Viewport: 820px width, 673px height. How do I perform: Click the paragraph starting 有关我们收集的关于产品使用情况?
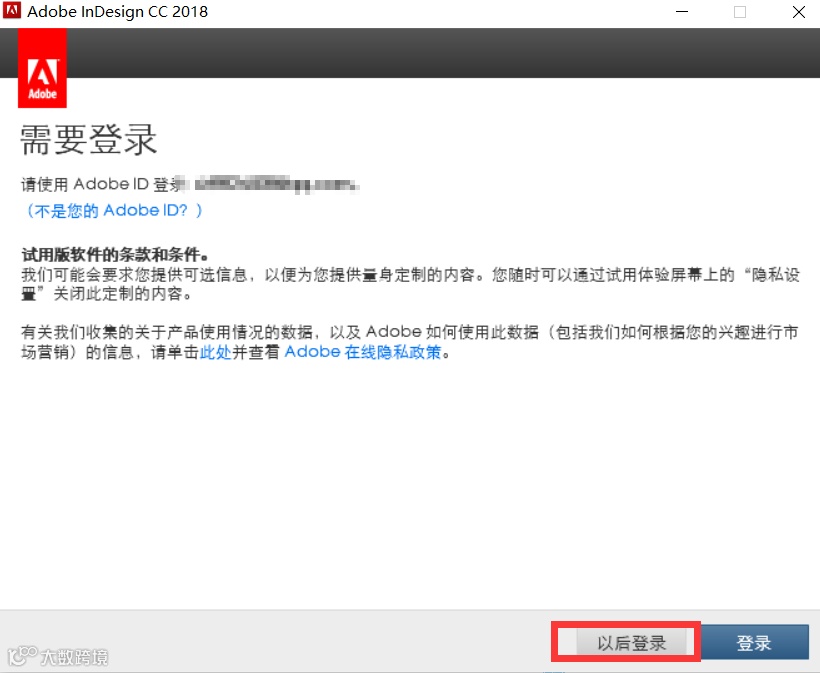point(410,342)
